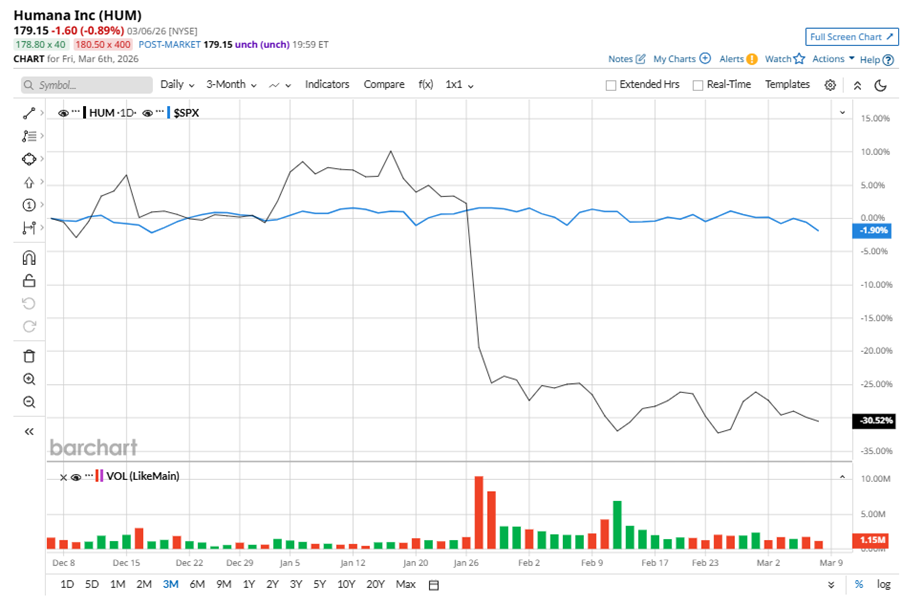Image resolution: width=902 pixels, height=607 pixels.
Task: Click the $SPX blue color swatch
Action: coord(169,113)
